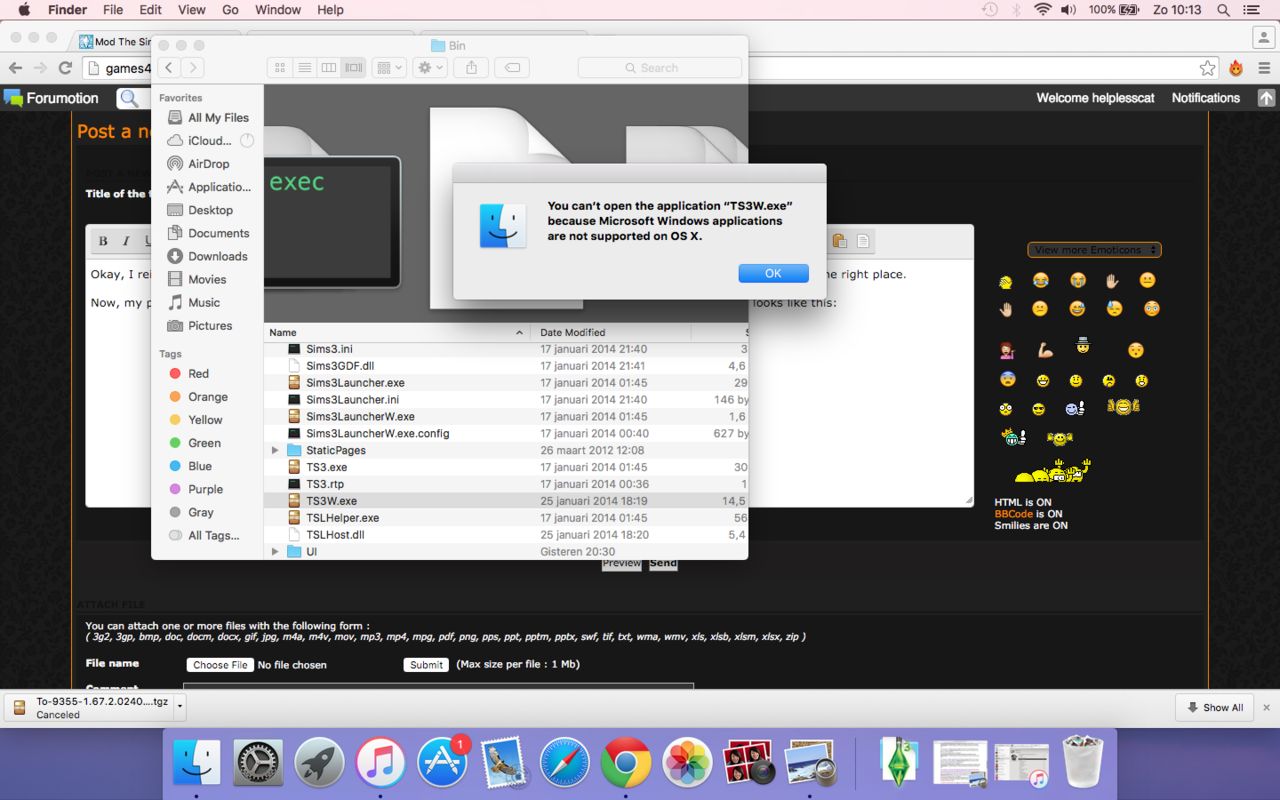Open Applications in Finder sidebar
This screenshot has height=800, width=1280.
click(209, 187)
